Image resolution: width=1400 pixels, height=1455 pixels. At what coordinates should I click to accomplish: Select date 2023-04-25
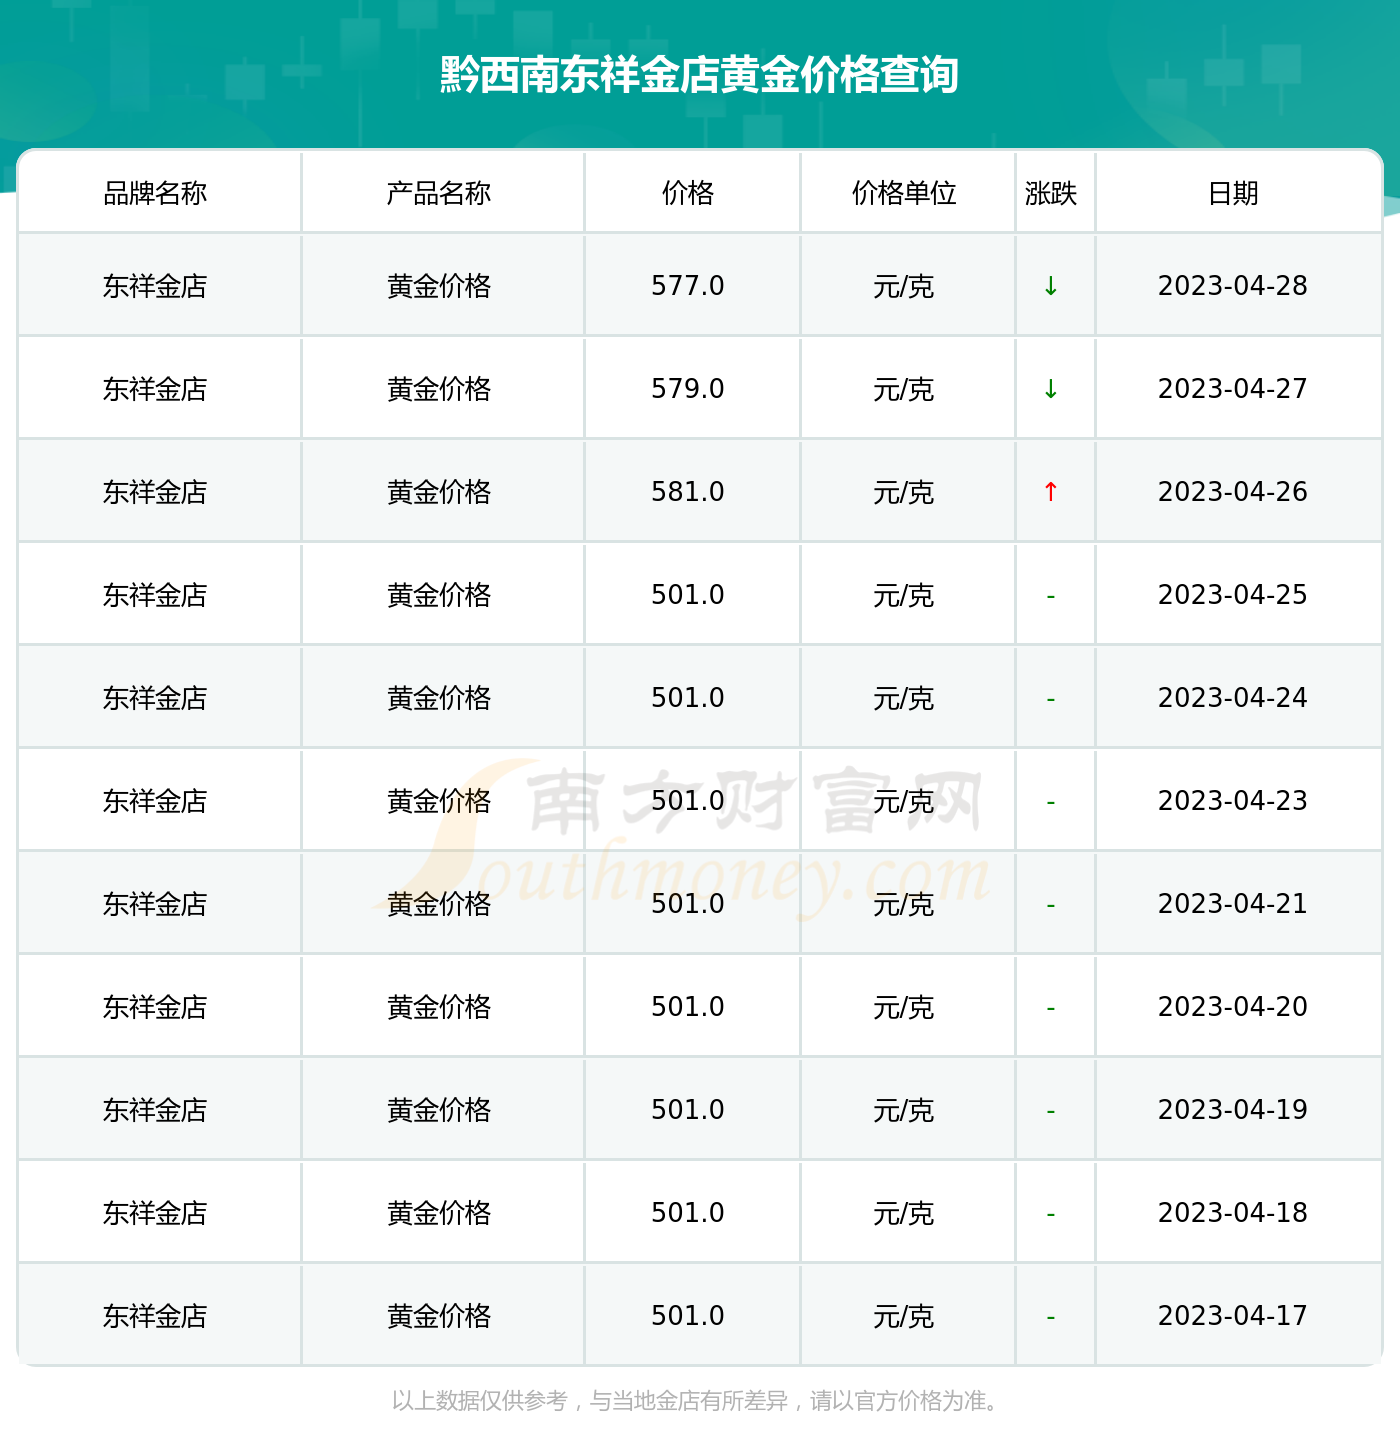1233,595
